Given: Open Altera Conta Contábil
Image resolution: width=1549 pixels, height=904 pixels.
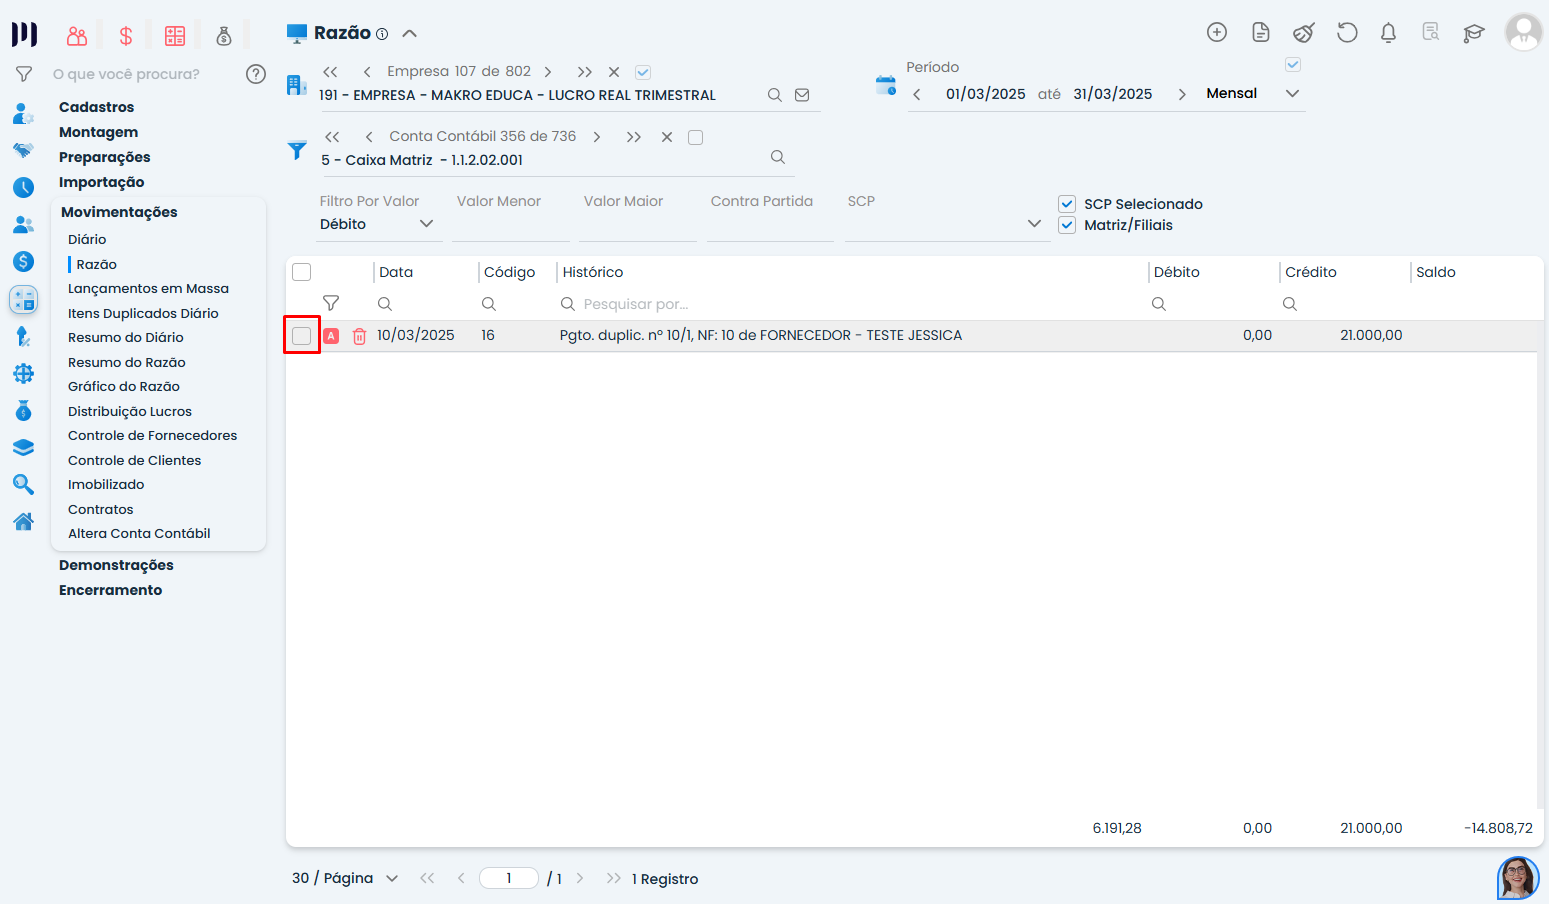Looking at the screenshot, I should pos(139,533).
